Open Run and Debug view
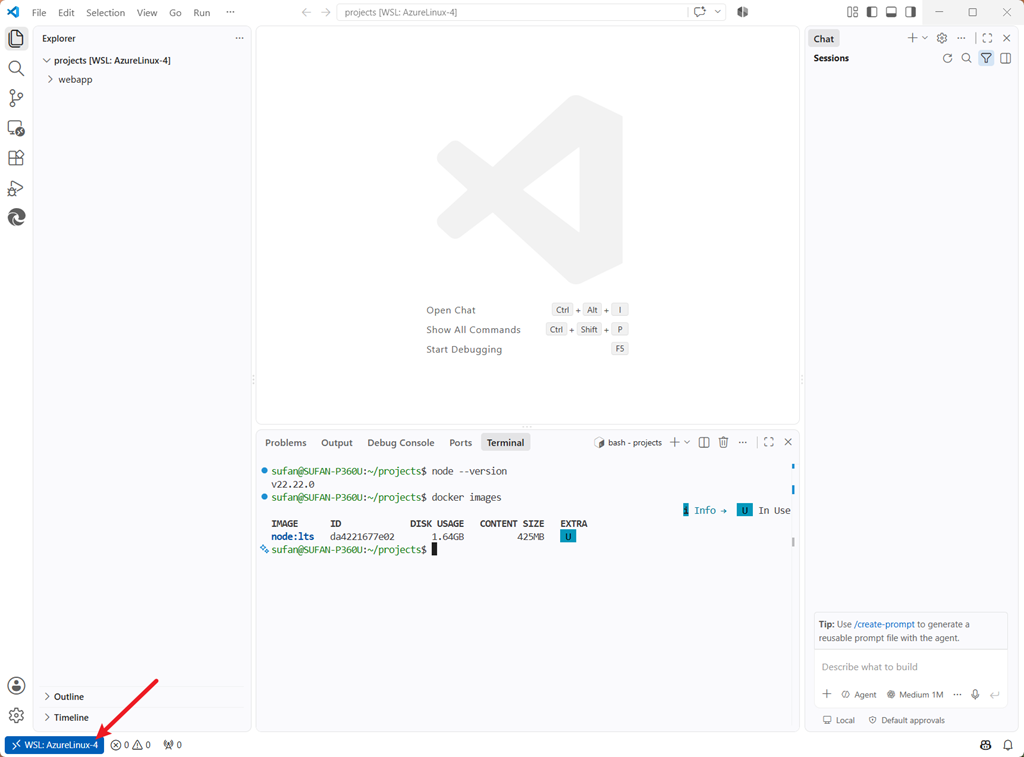Viewport: 1024px width, 757px height. click(16, 188)
